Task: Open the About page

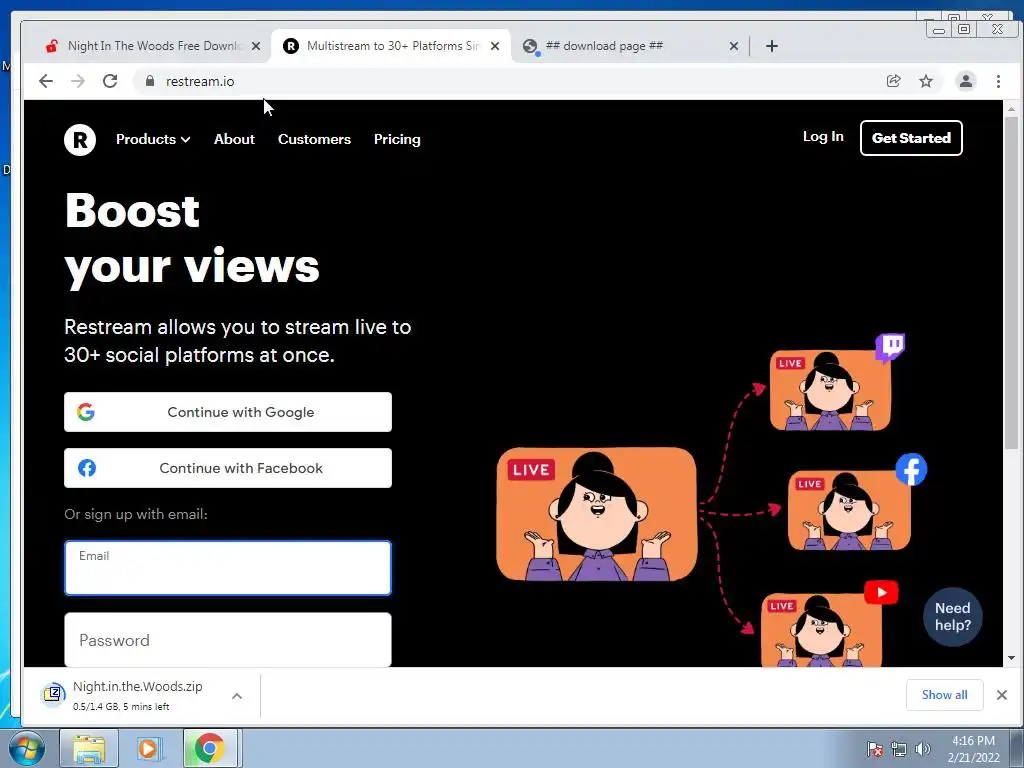Action: tap(234, 139)
